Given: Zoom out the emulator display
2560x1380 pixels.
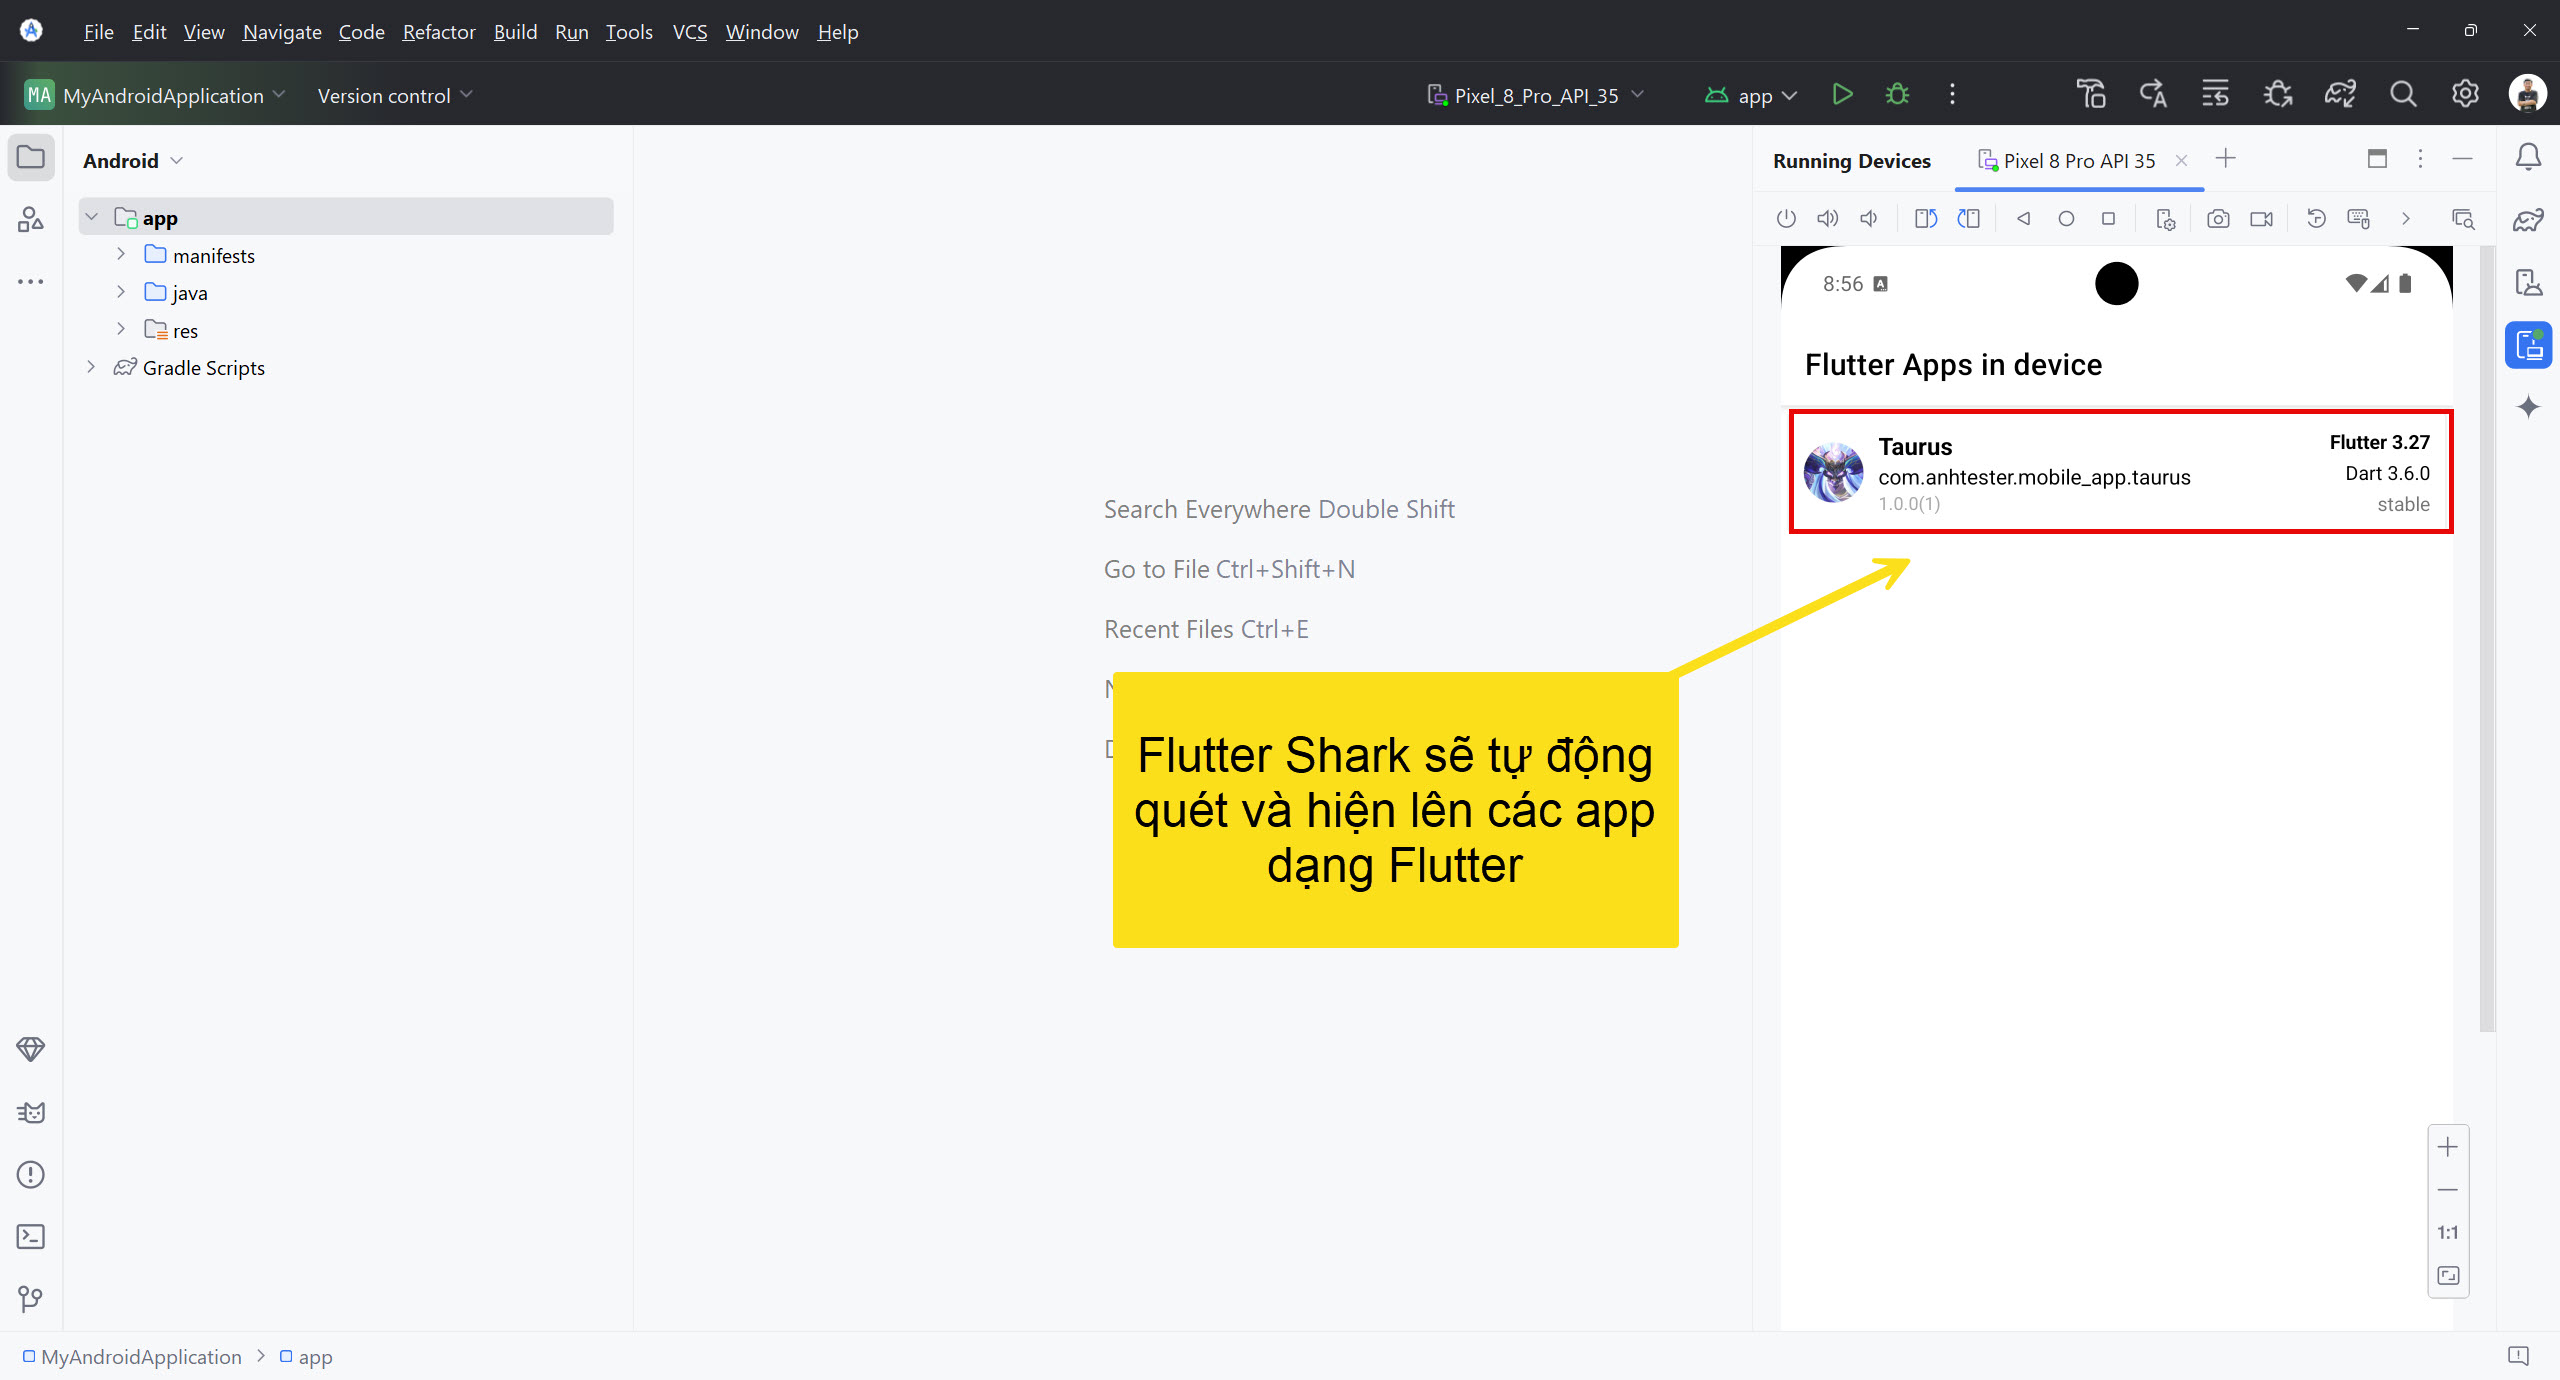Looking at the screenshot, I should pos(2448,1190).
